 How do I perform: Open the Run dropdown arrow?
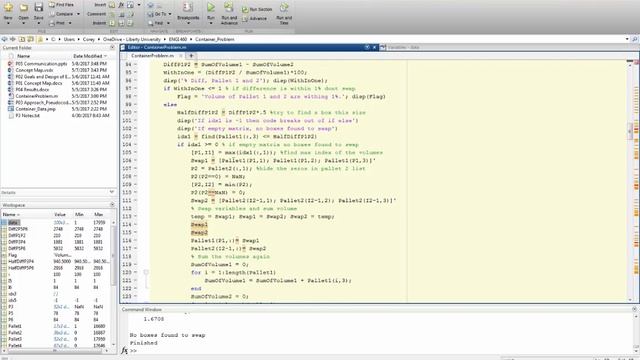[x=211, y=23]
